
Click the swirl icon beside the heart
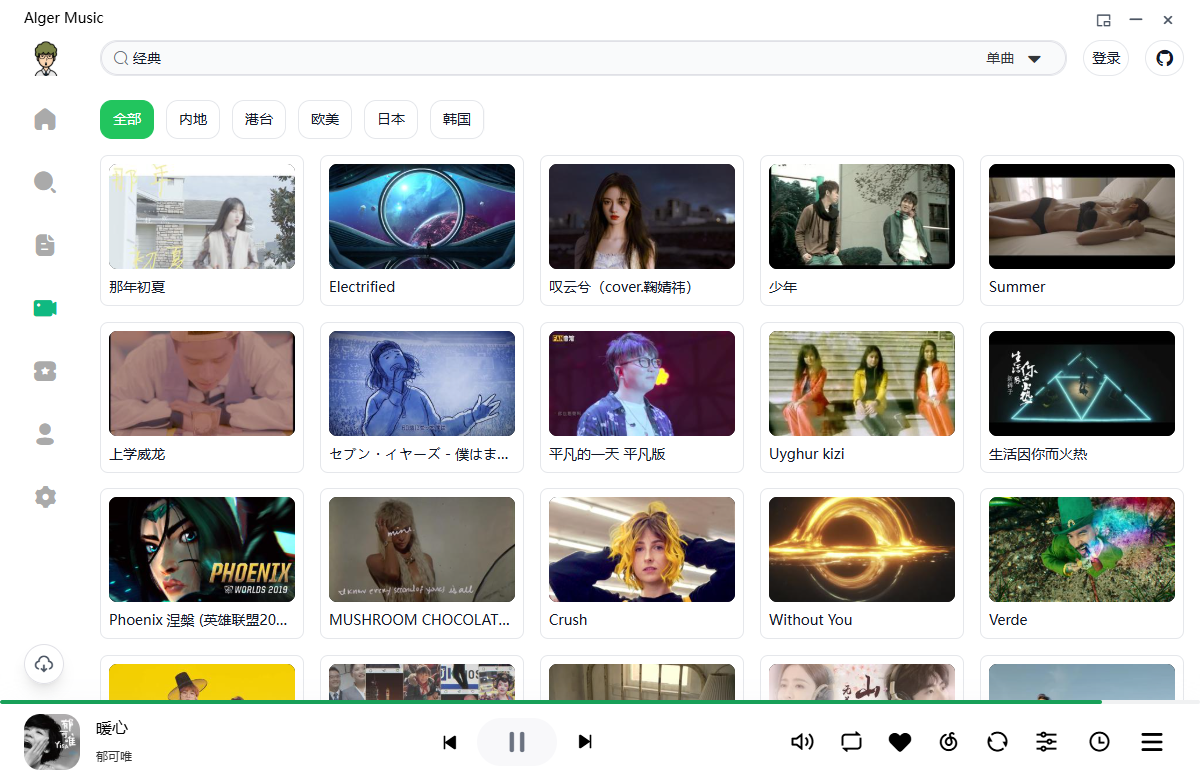point(949,742)
